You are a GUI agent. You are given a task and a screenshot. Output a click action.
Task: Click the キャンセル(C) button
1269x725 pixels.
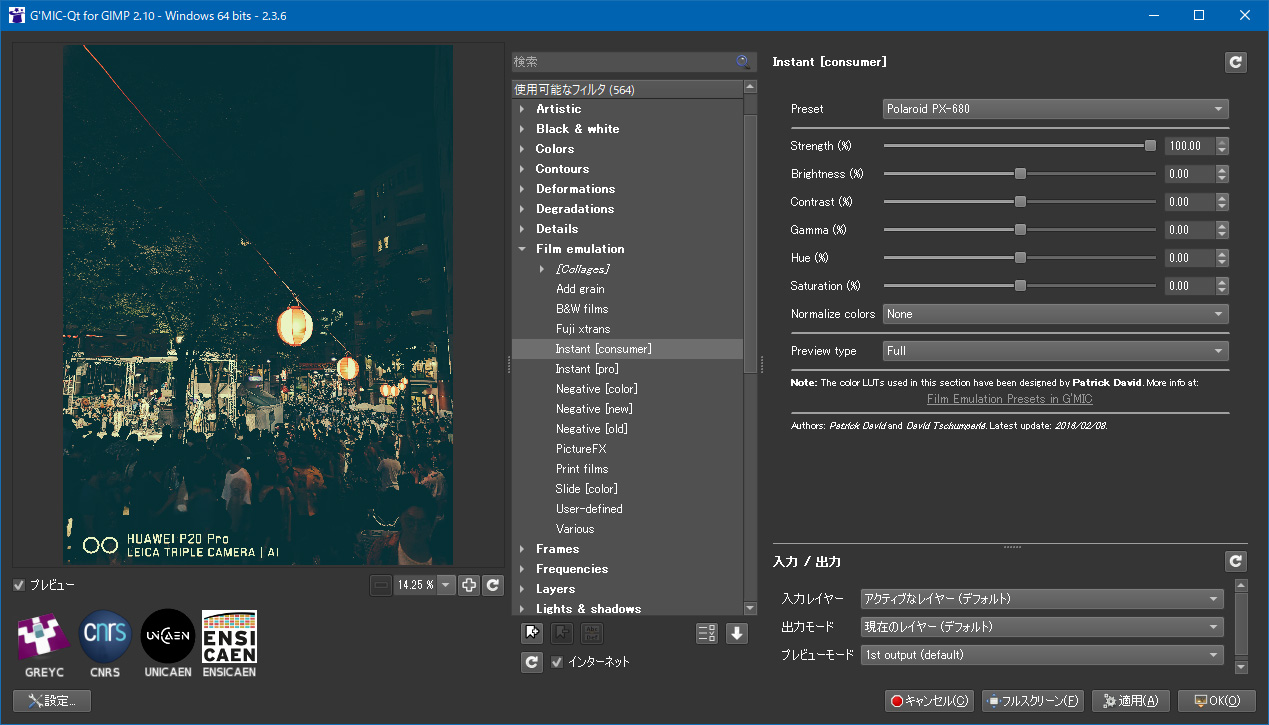point(929,701)
